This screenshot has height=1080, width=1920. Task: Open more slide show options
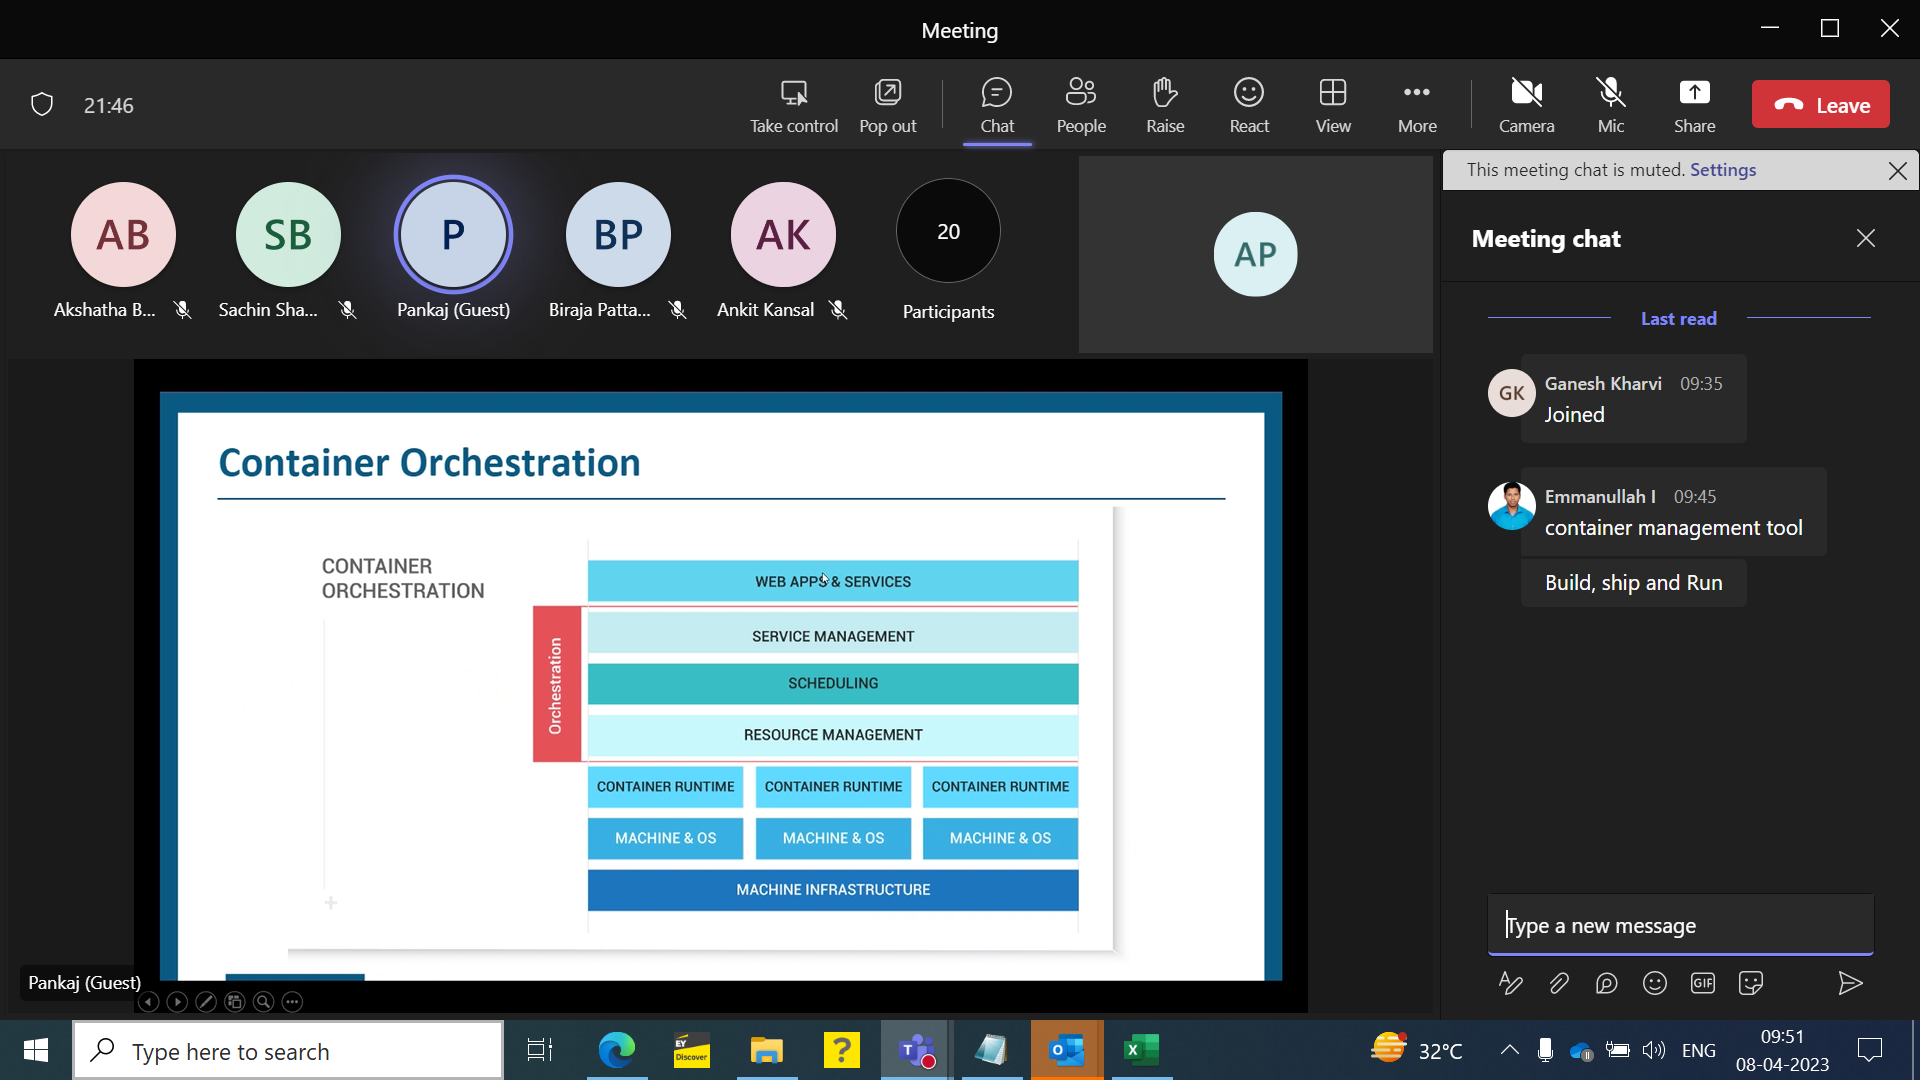pyautogui.click(x=292, y=1001)
